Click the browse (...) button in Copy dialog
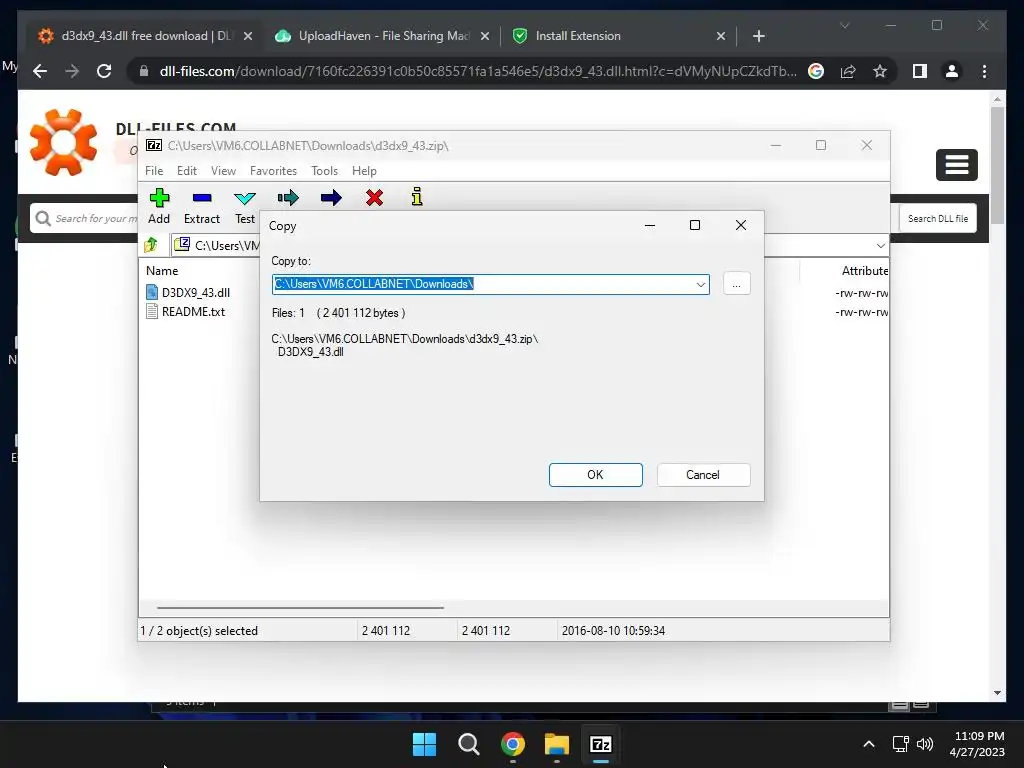The width and height of the screenshot is (1024, 768). point(737,284)
